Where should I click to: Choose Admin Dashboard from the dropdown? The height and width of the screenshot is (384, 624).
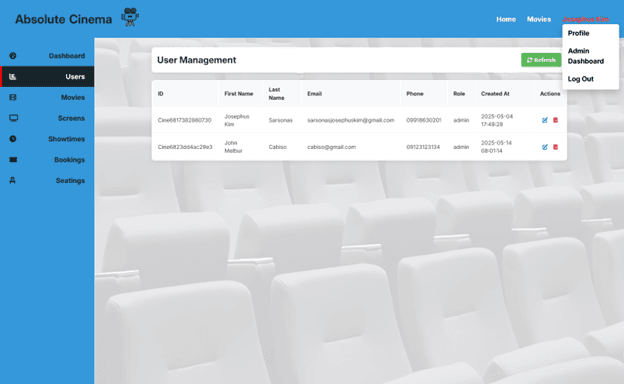pyautogui.click(x=585, y=56)
